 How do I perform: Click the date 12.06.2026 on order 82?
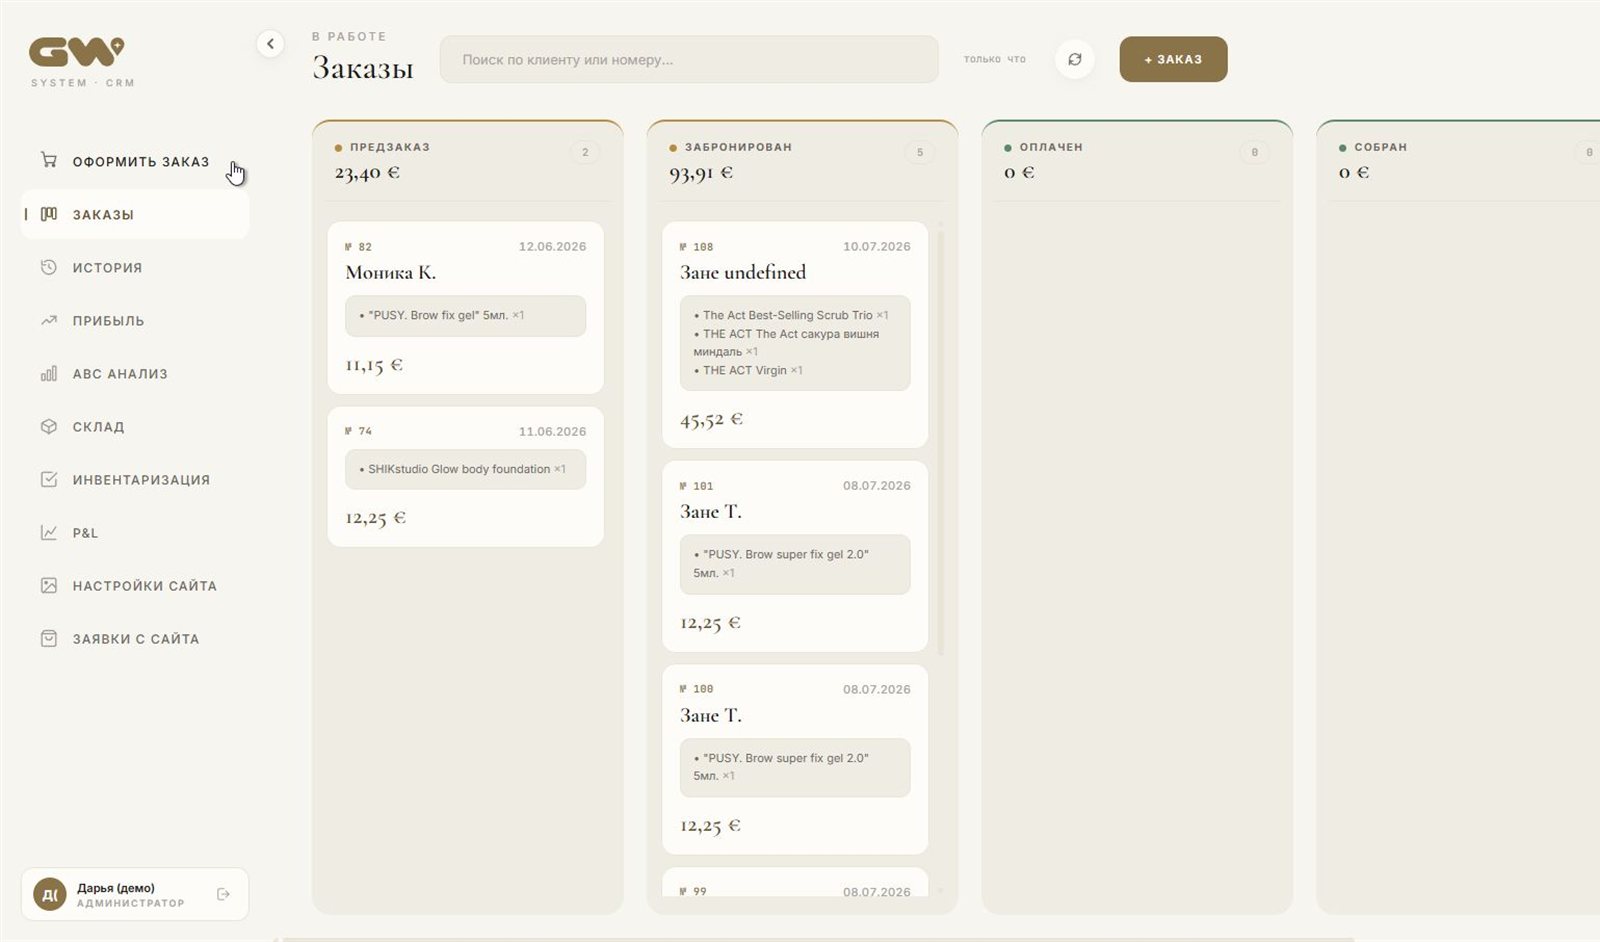552,246
